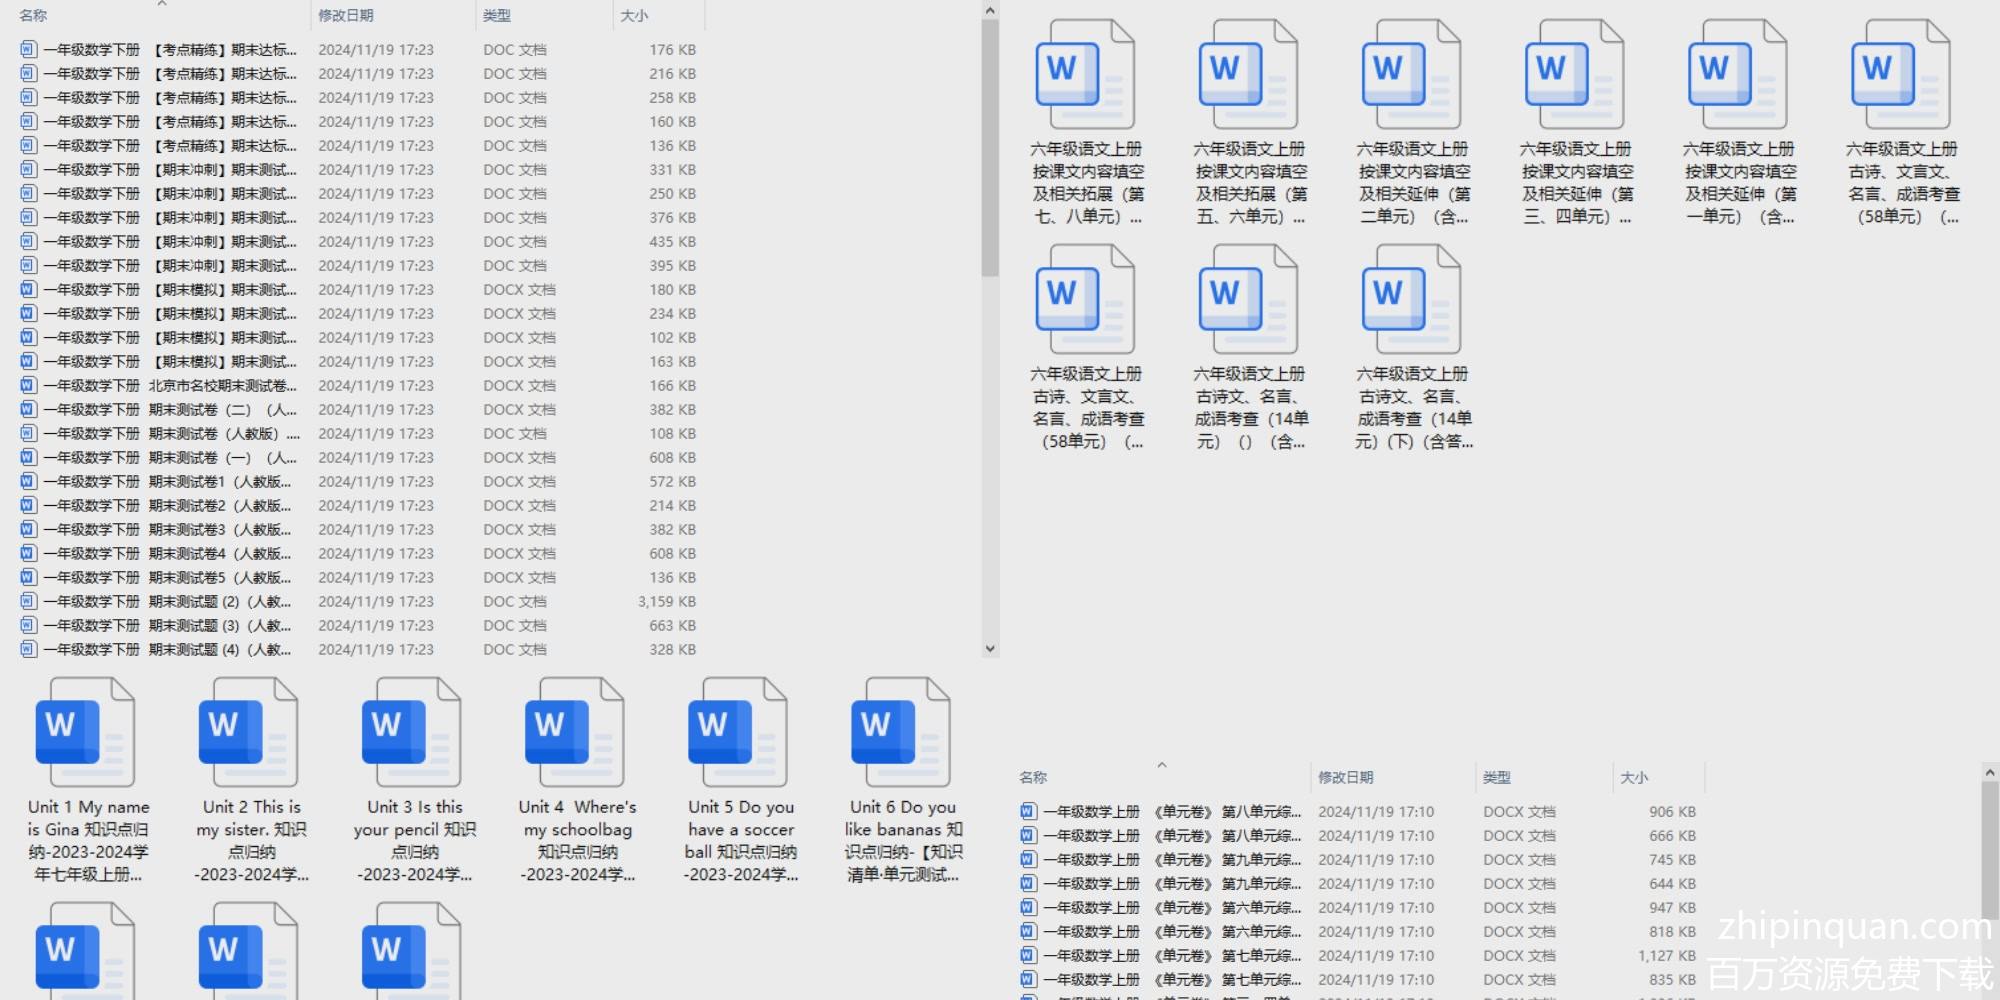2000x1000 pixels.
Task: Click the scroll-down arrow of the top-left list
Action: tap(990, 648)
